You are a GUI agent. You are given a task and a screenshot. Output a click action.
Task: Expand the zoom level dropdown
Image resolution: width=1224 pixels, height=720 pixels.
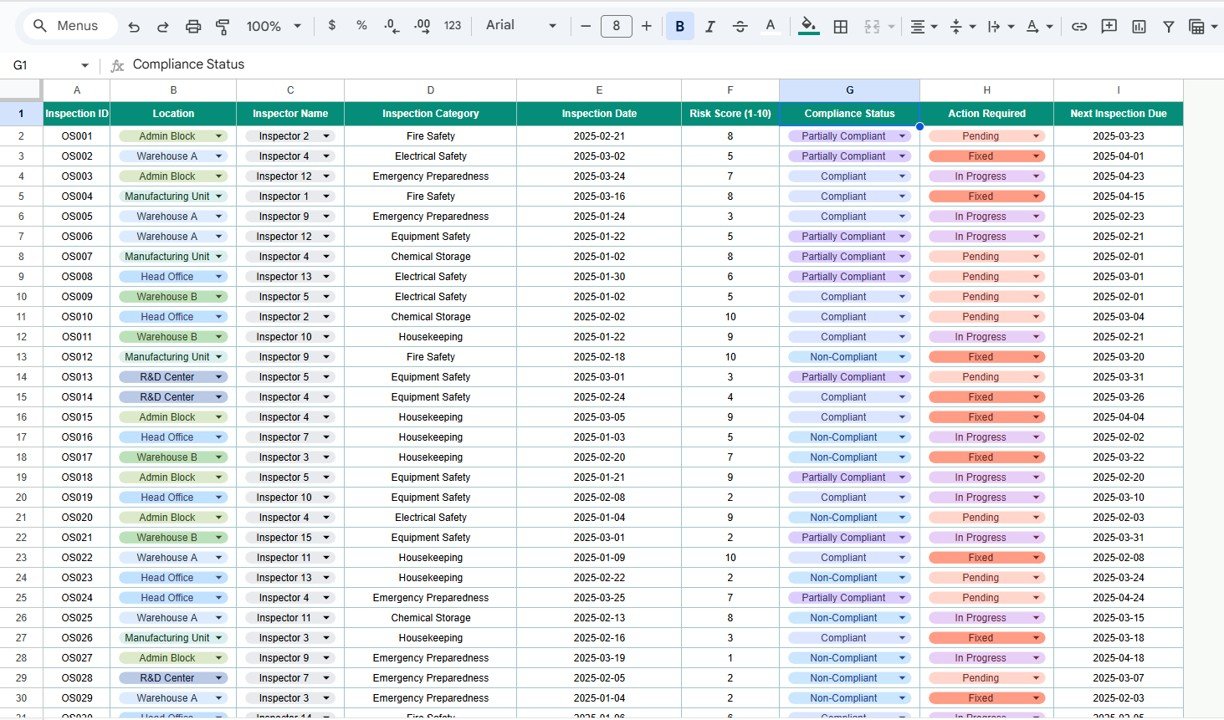click(272, 25)
